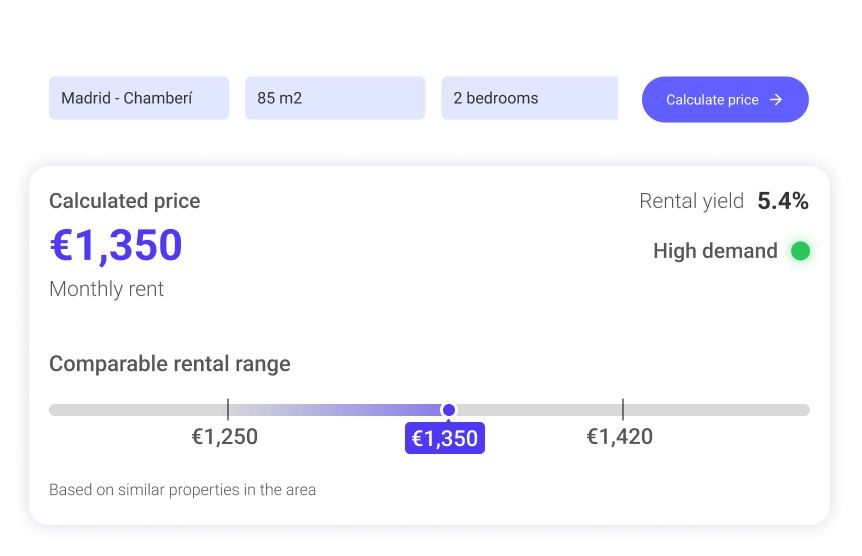This screenshot has width=862, height=556.
Task: Click the €1,420 upper range tick mark
Action: coord(622,409)
